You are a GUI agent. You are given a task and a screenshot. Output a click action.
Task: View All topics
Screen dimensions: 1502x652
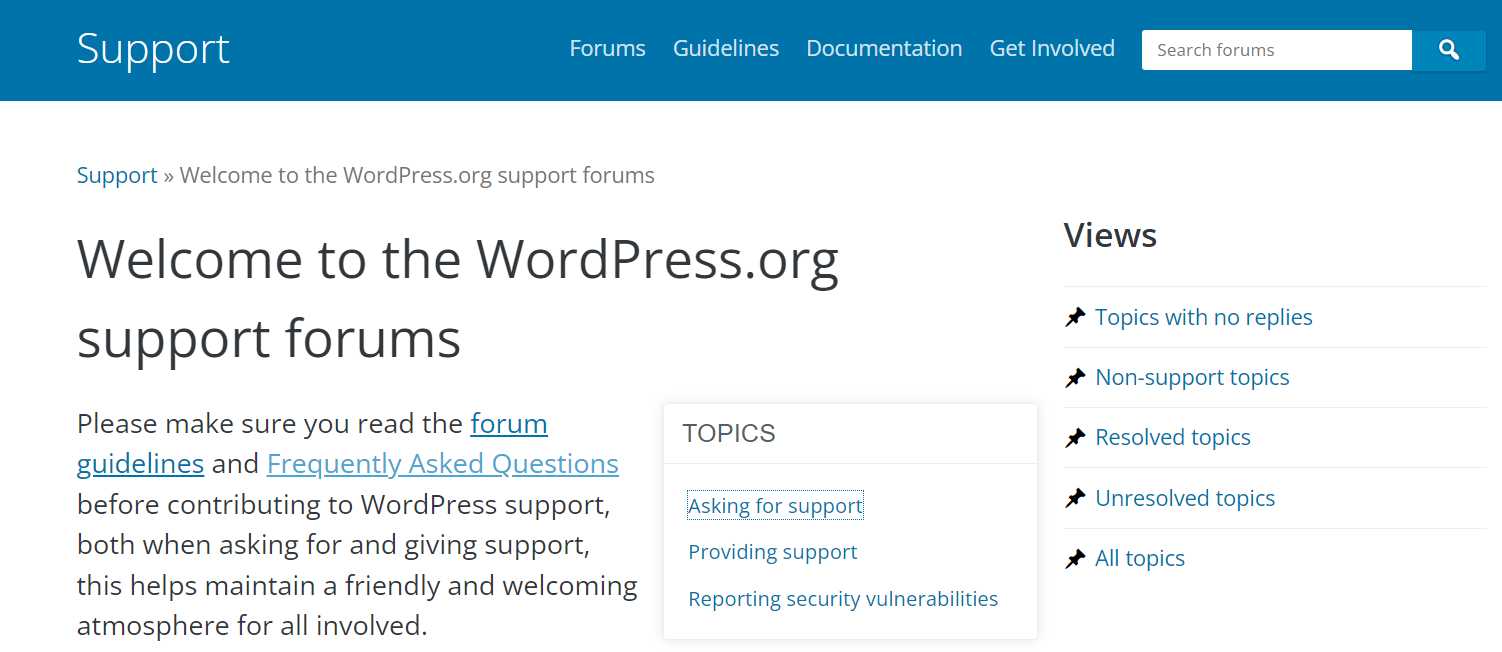coord(1140,558)
